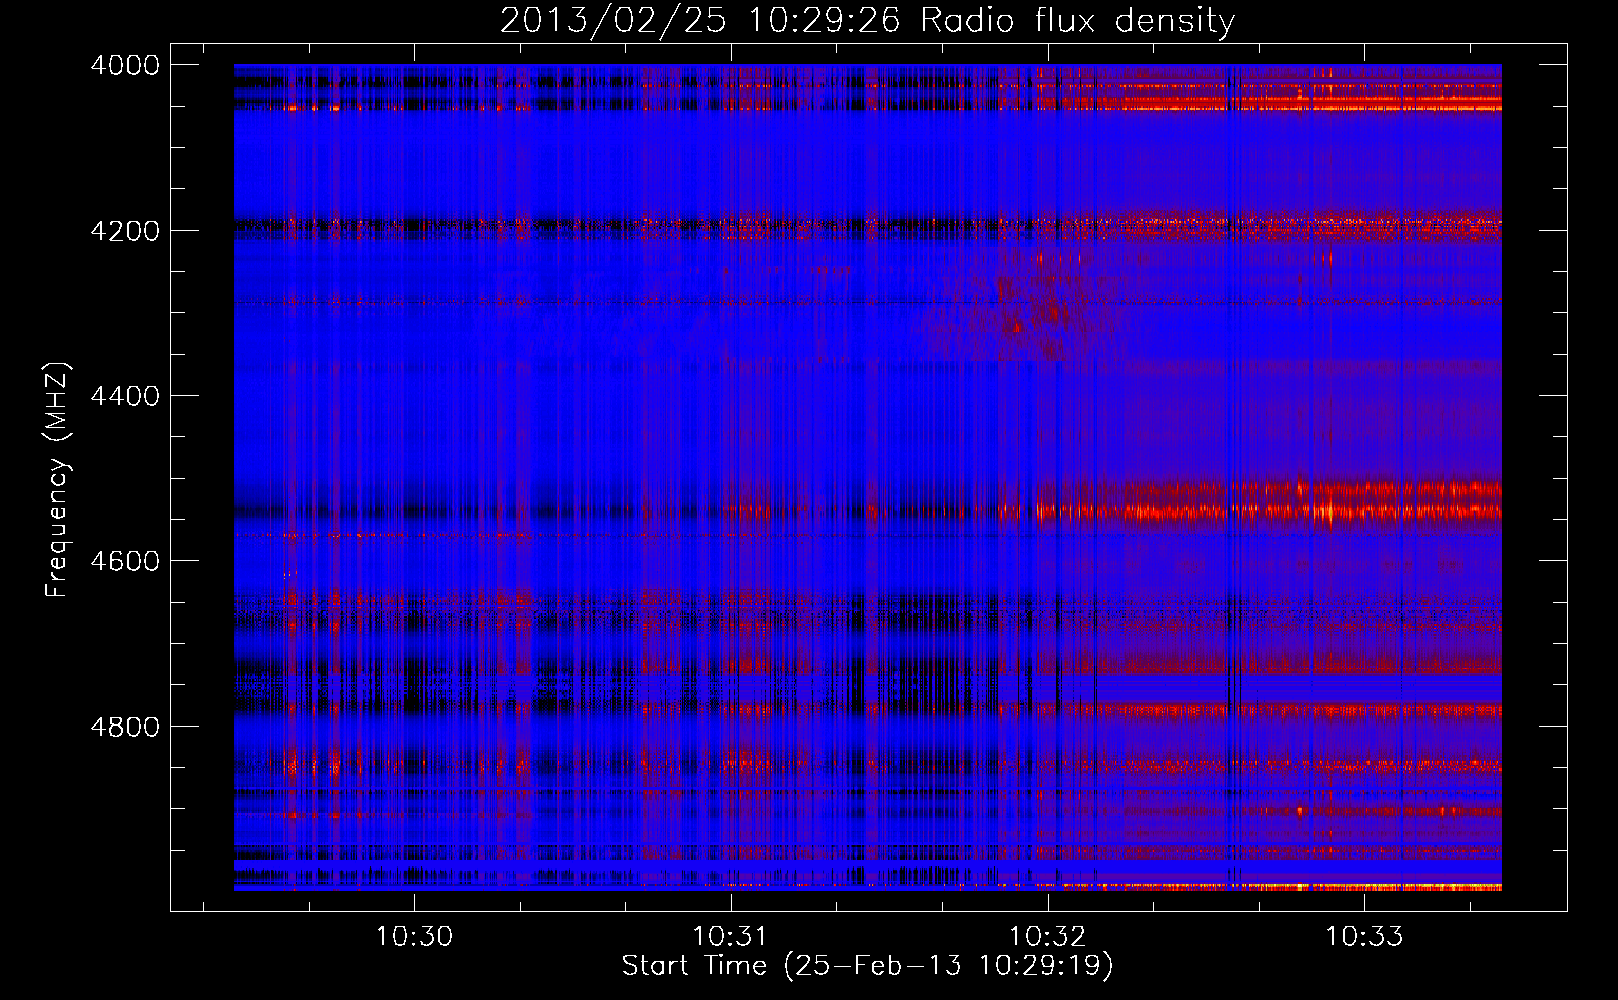
Task: Select the 4800 frequency axis label
Action: [125, 727]
